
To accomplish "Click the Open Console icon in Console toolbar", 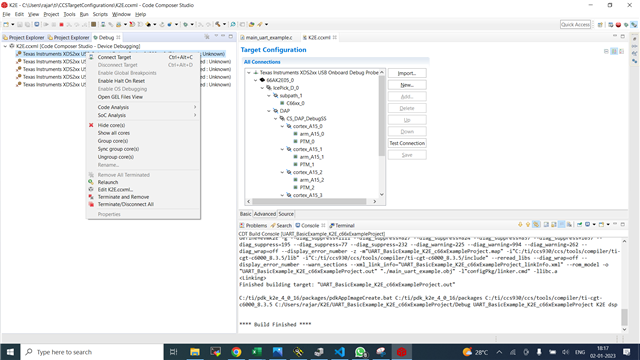I will (602, 224).
